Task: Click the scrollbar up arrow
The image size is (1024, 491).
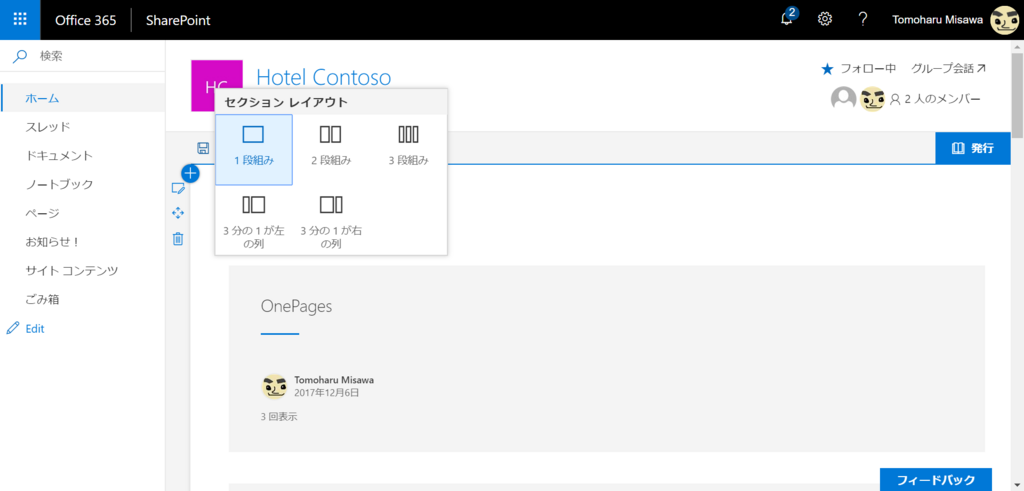Action: pyautogui.click(x=1017, y=47)
